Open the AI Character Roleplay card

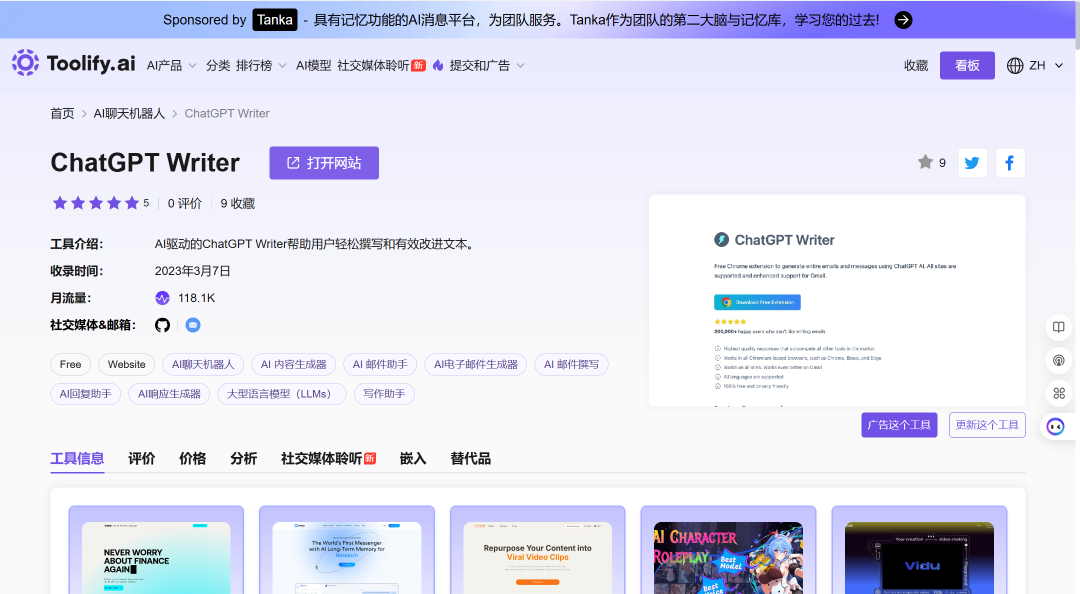click(728, 550)
